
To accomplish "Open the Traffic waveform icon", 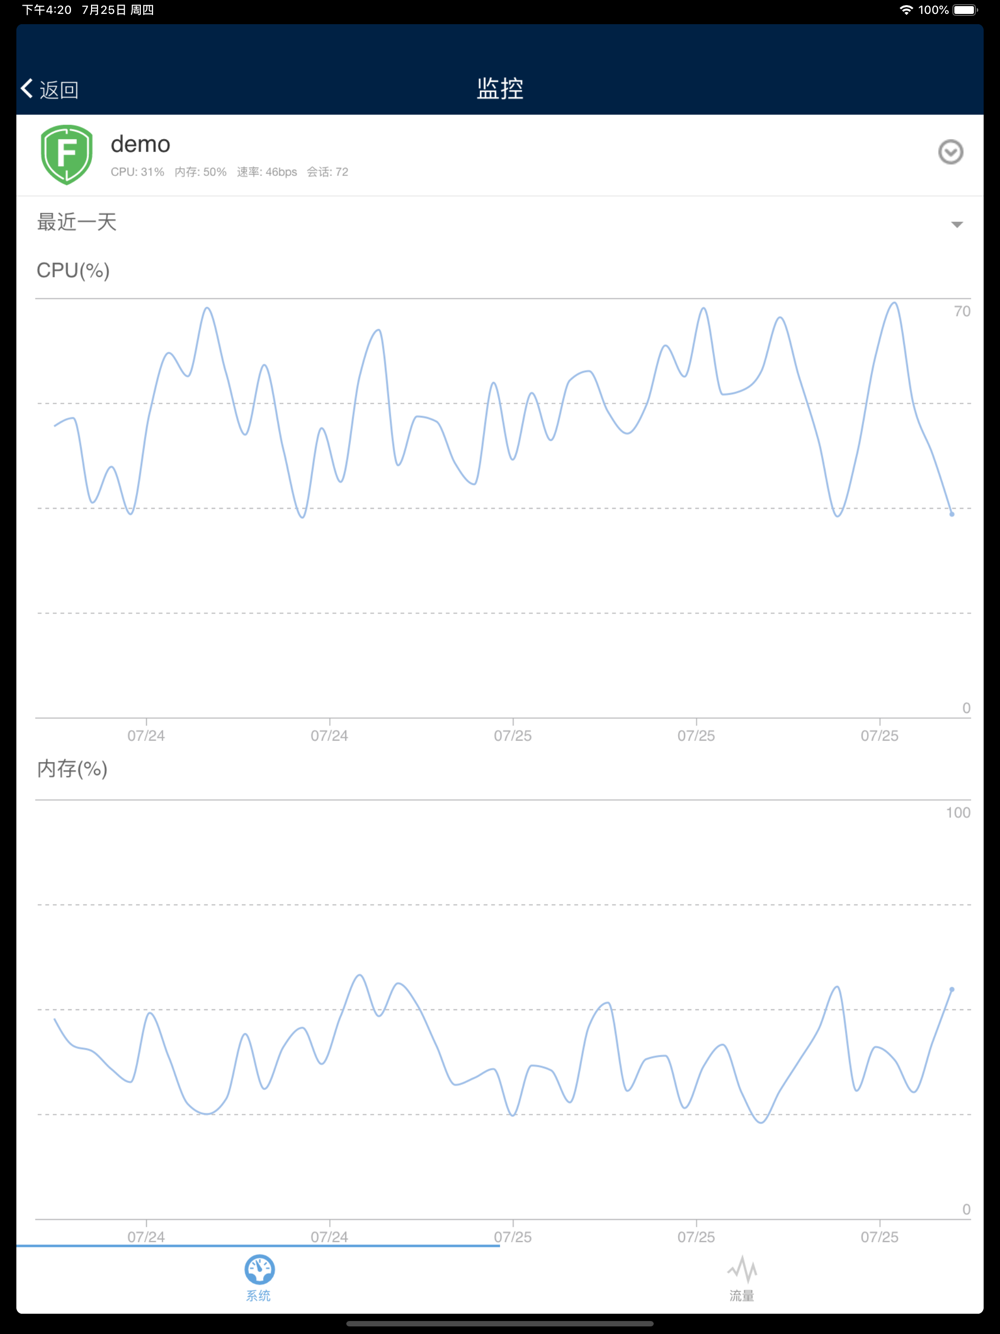I will [x=742, y=1269].
